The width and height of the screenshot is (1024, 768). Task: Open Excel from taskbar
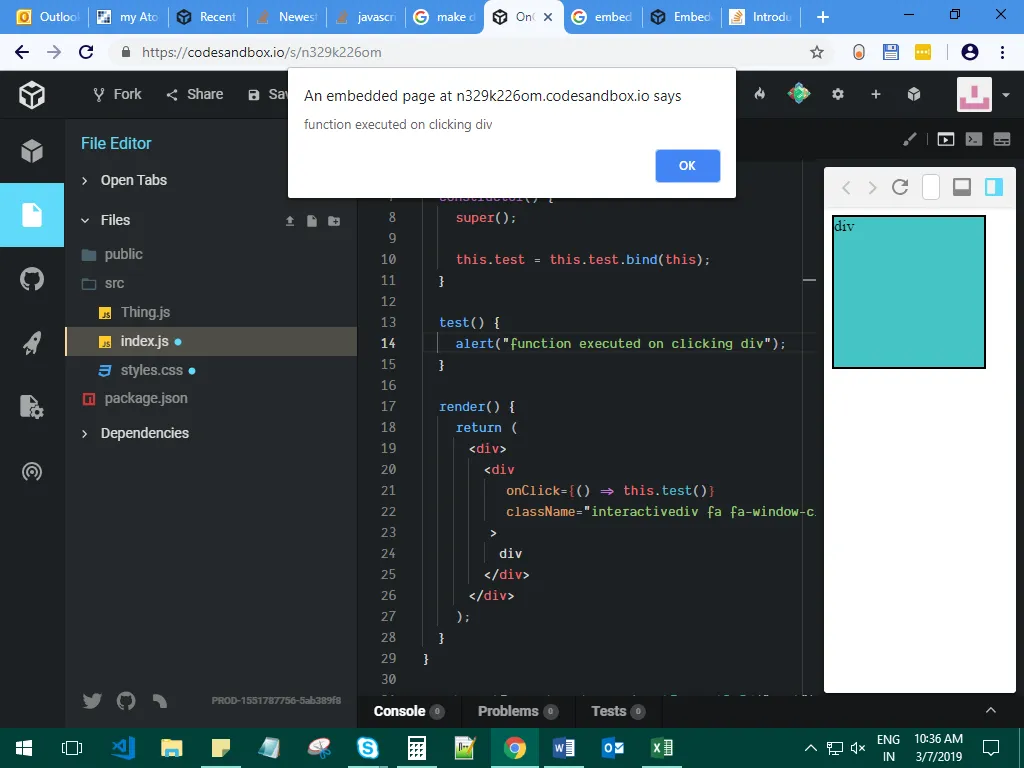pyautogui.click(x=662, y=748)
